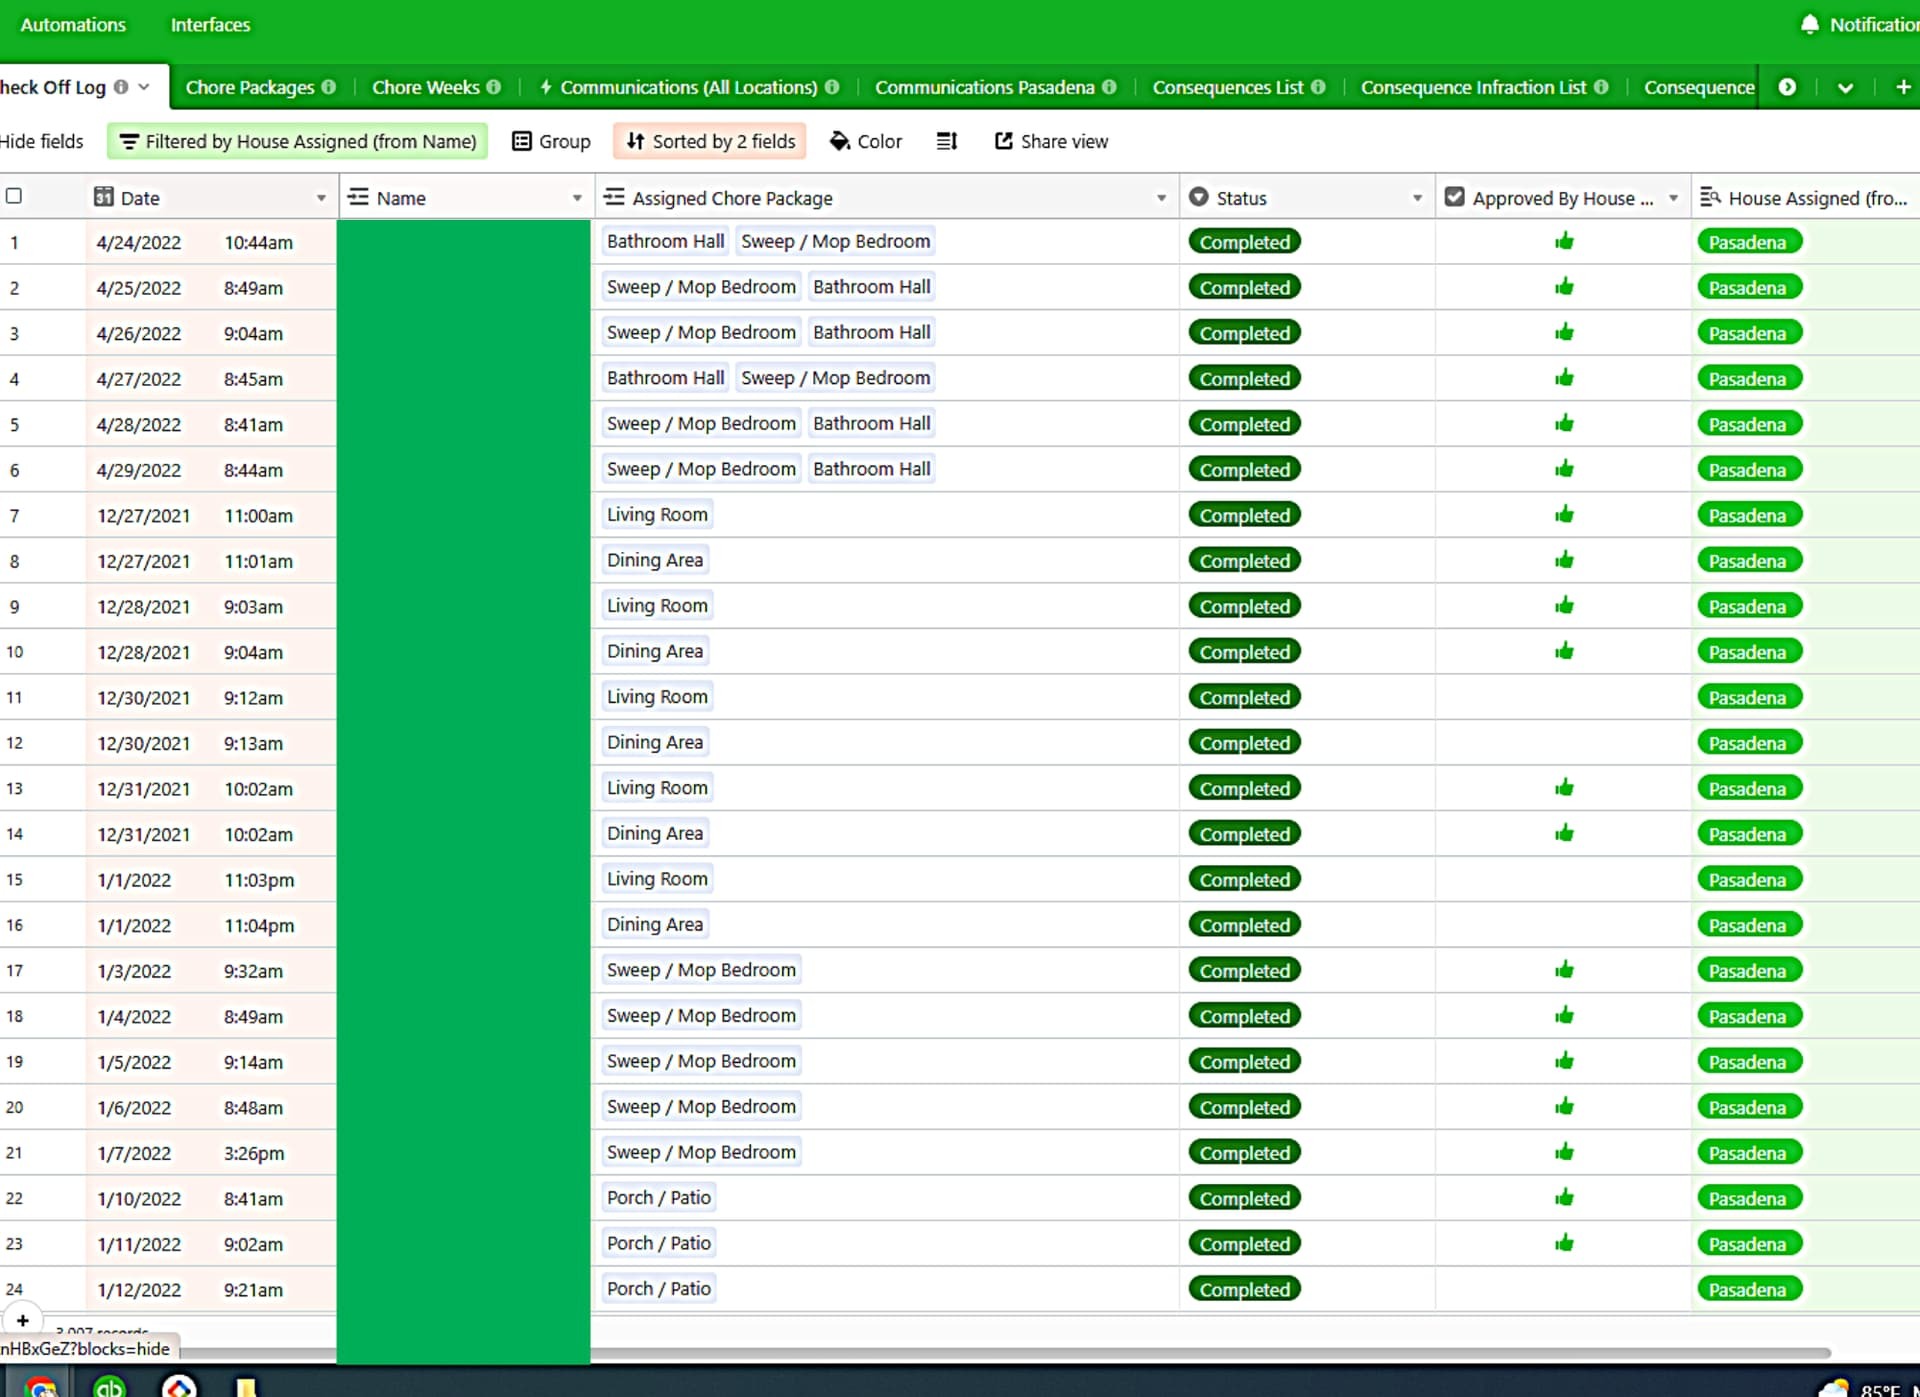Click the Status field type icon
This screenshot has width=1920, height=1397.
click(1198, 197)
